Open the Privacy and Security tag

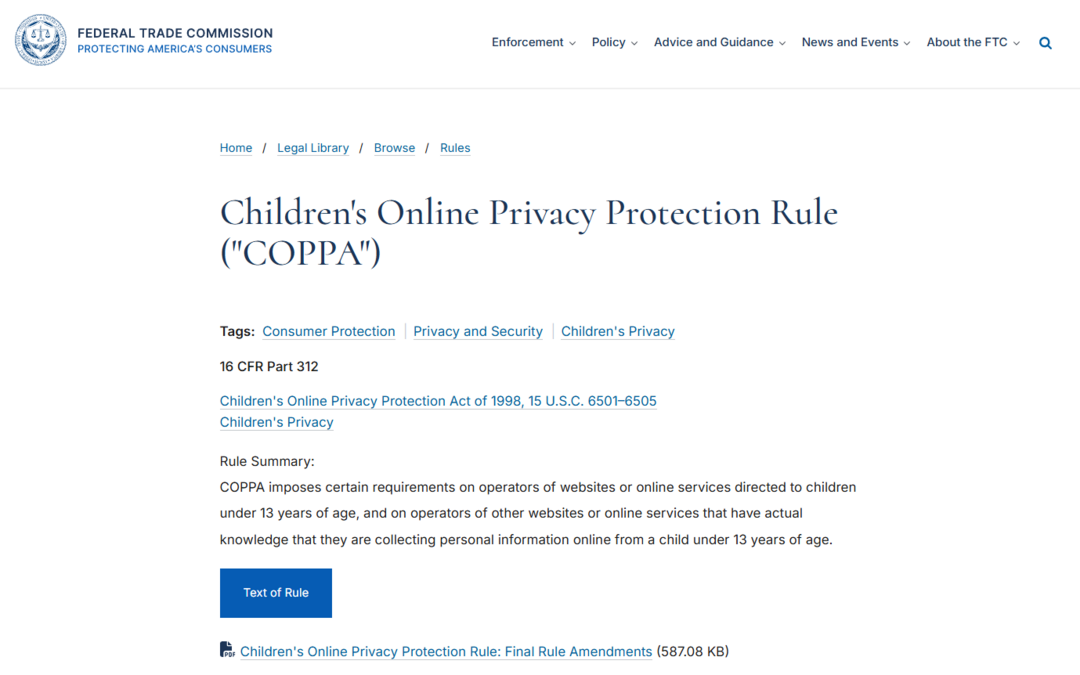pyautogui.click(x=478, y=331)
